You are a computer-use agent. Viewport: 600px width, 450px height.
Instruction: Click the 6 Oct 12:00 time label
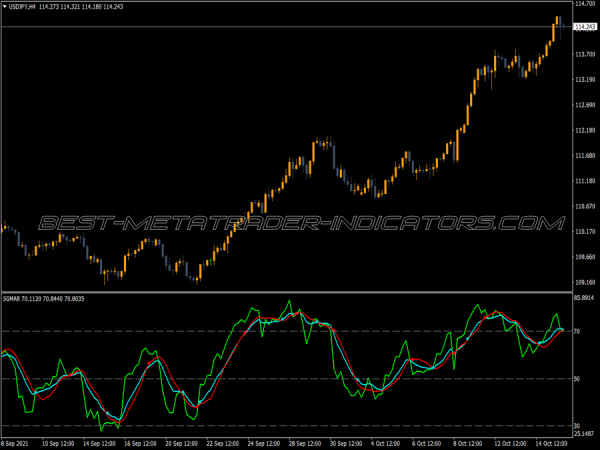pos(427,444)
